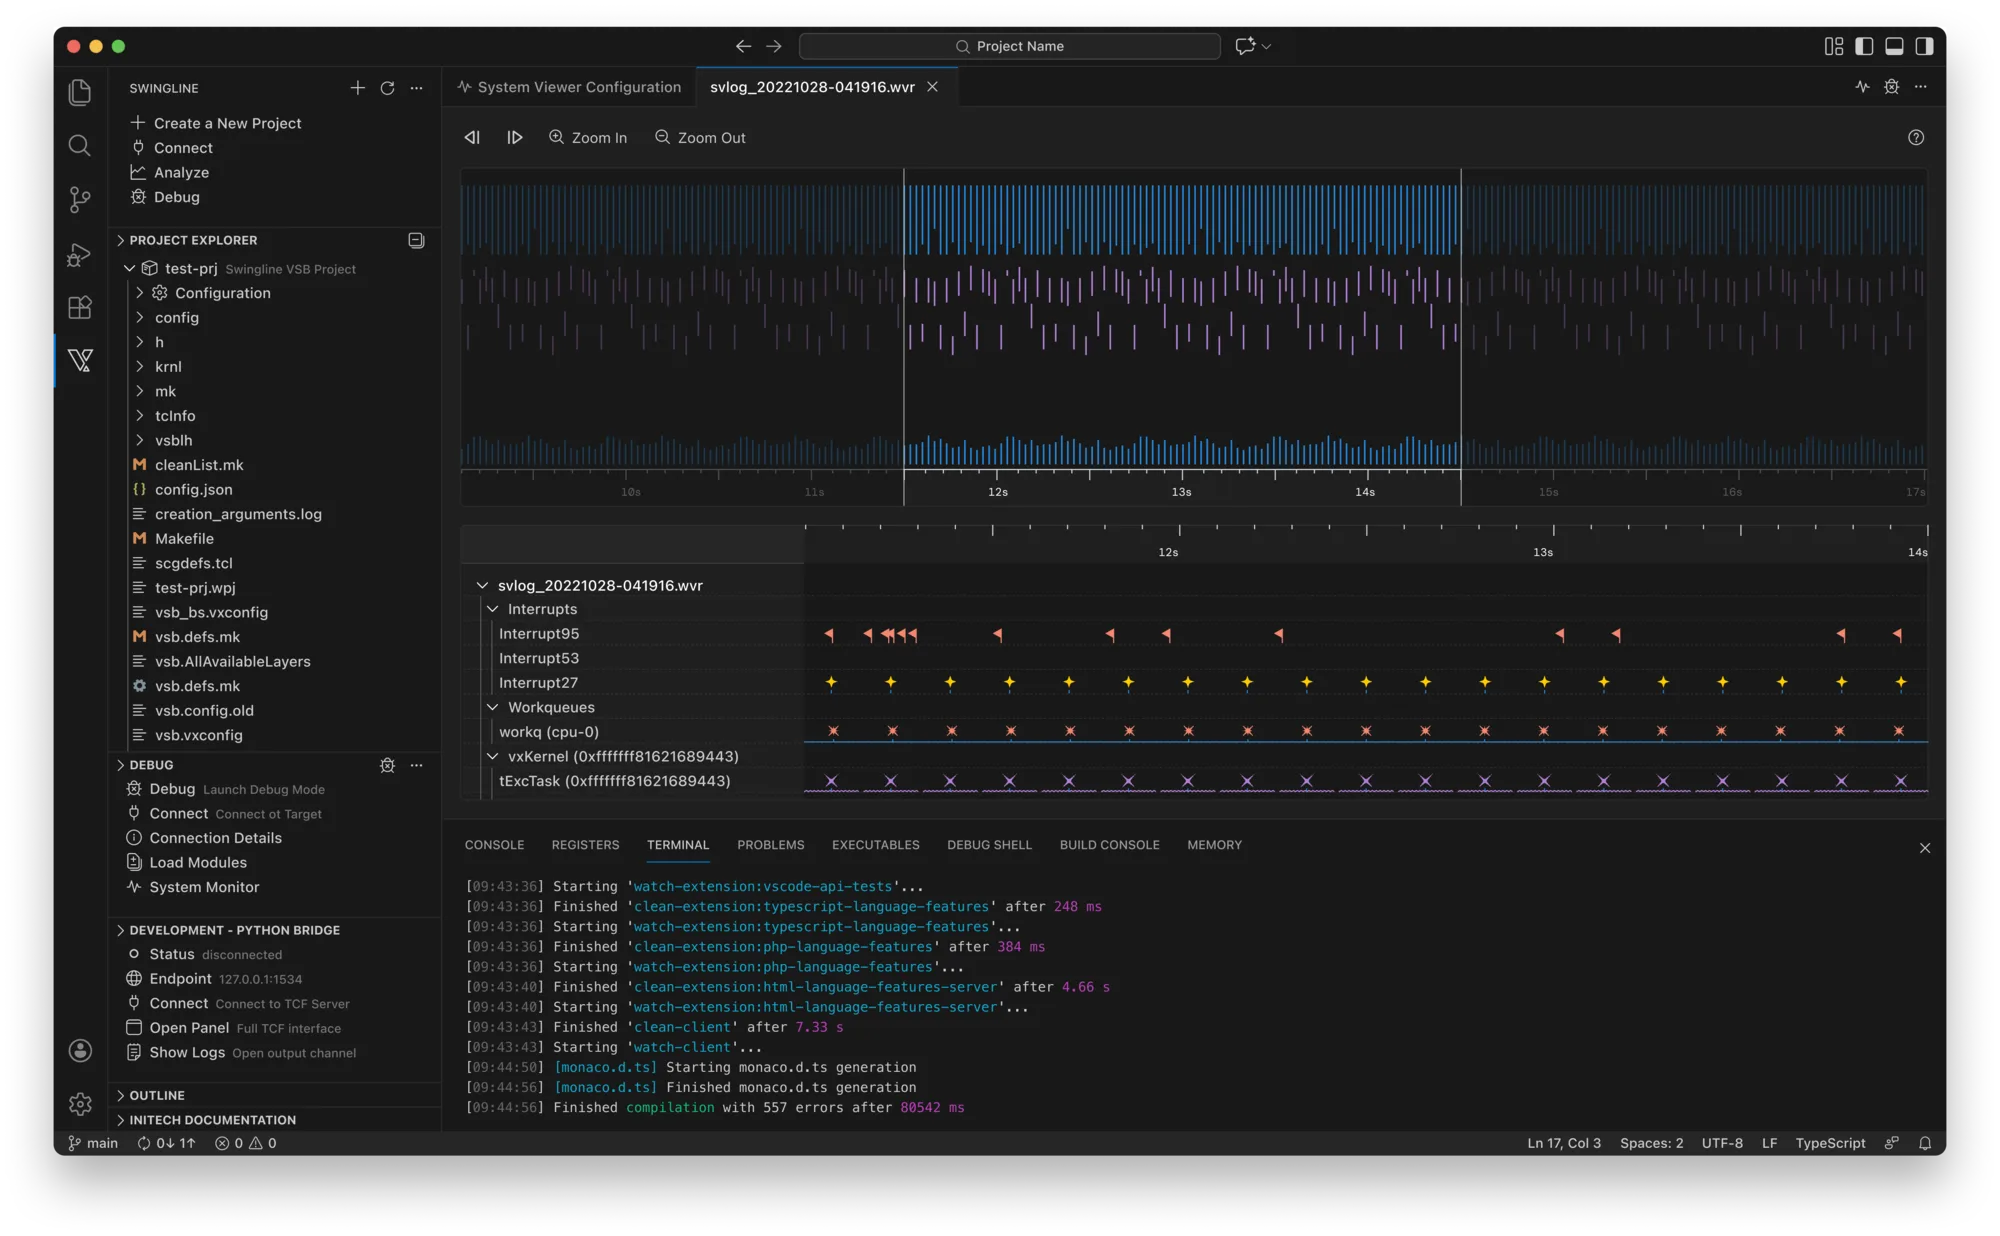Open Extensions view in activity bar
This screenshot has width=2000, height=1236.
(80, 307)
